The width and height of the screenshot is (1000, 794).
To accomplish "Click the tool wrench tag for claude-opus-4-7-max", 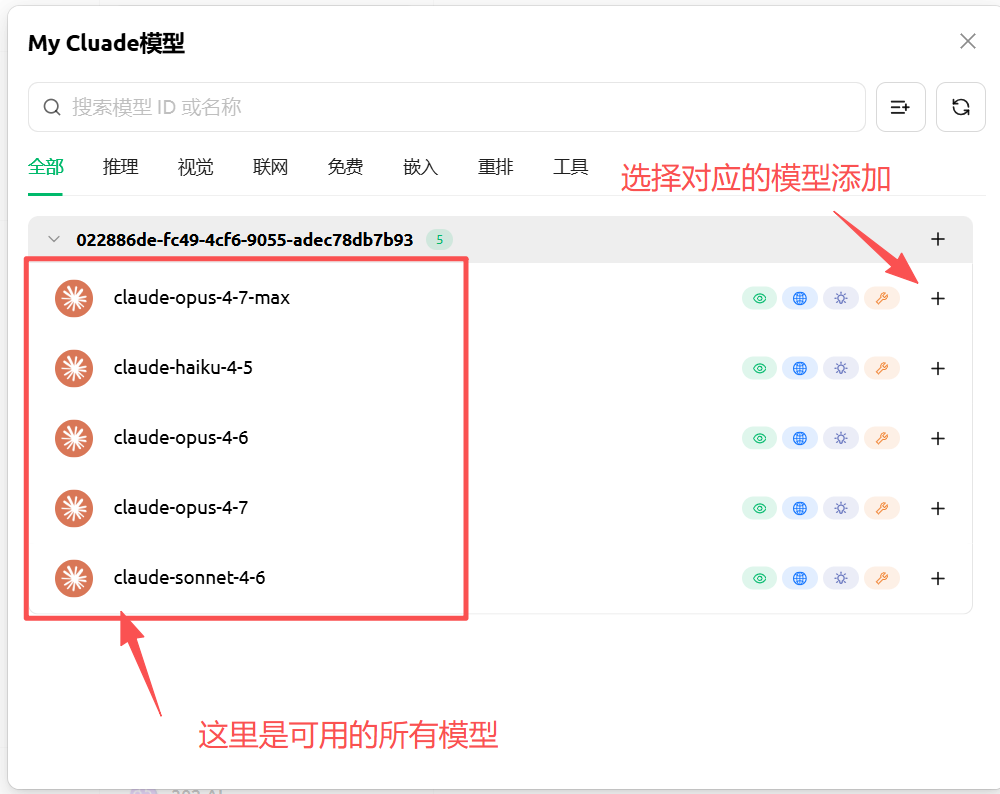I will click(x=882, y=298).
